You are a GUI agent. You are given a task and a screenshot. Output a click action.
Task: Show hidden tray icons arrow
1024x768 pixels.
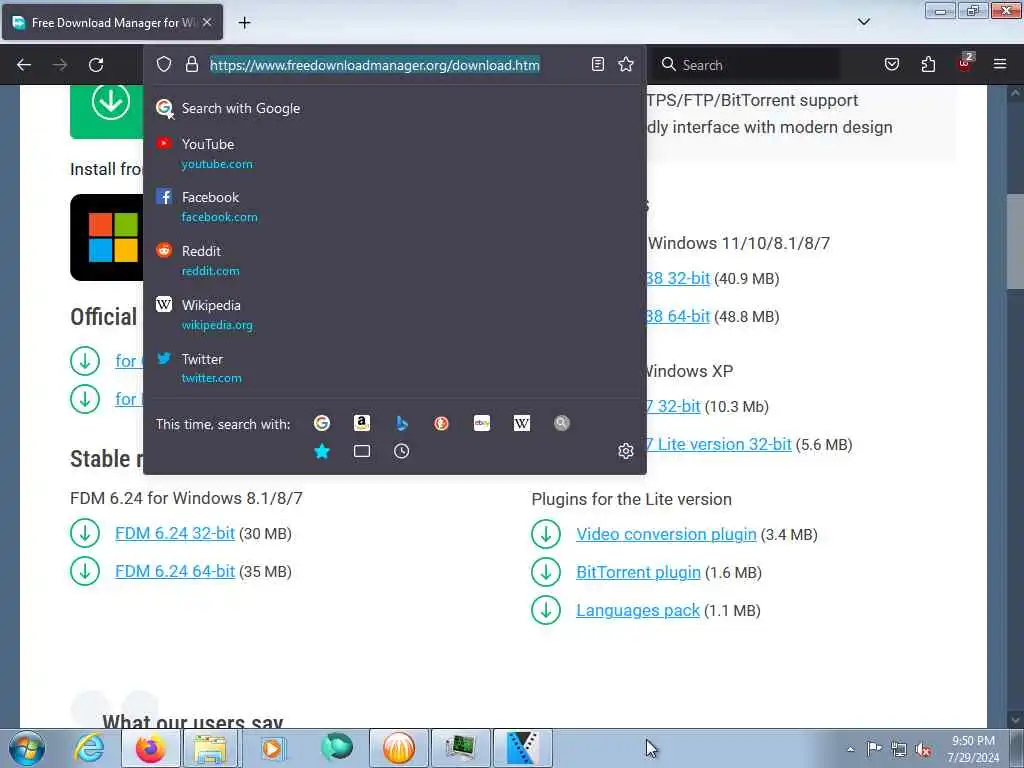click(x=850, y=750)
